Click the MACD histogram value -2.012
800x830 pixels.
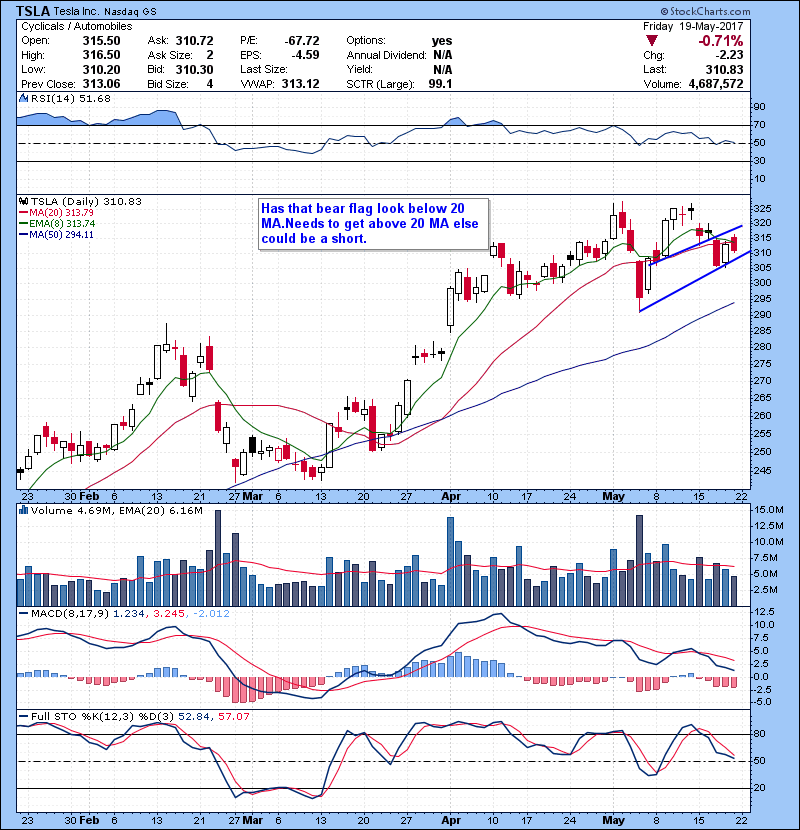[x=211, y=614]
